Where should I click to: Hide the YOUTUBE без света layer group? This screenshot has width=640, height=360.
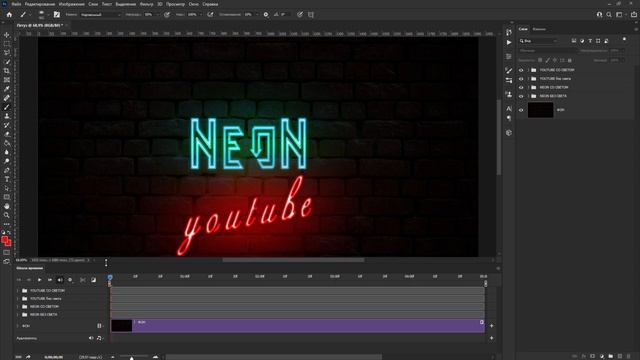coord(521,79)
